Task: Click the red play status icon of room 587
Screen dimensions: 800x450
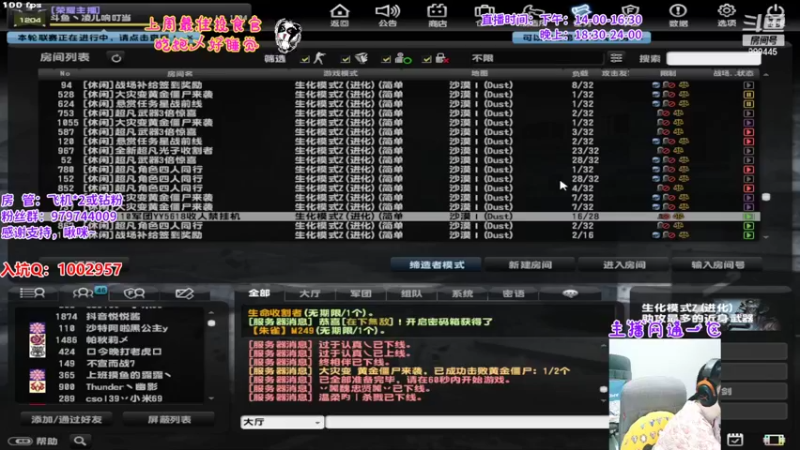Action: click(748, 132)
